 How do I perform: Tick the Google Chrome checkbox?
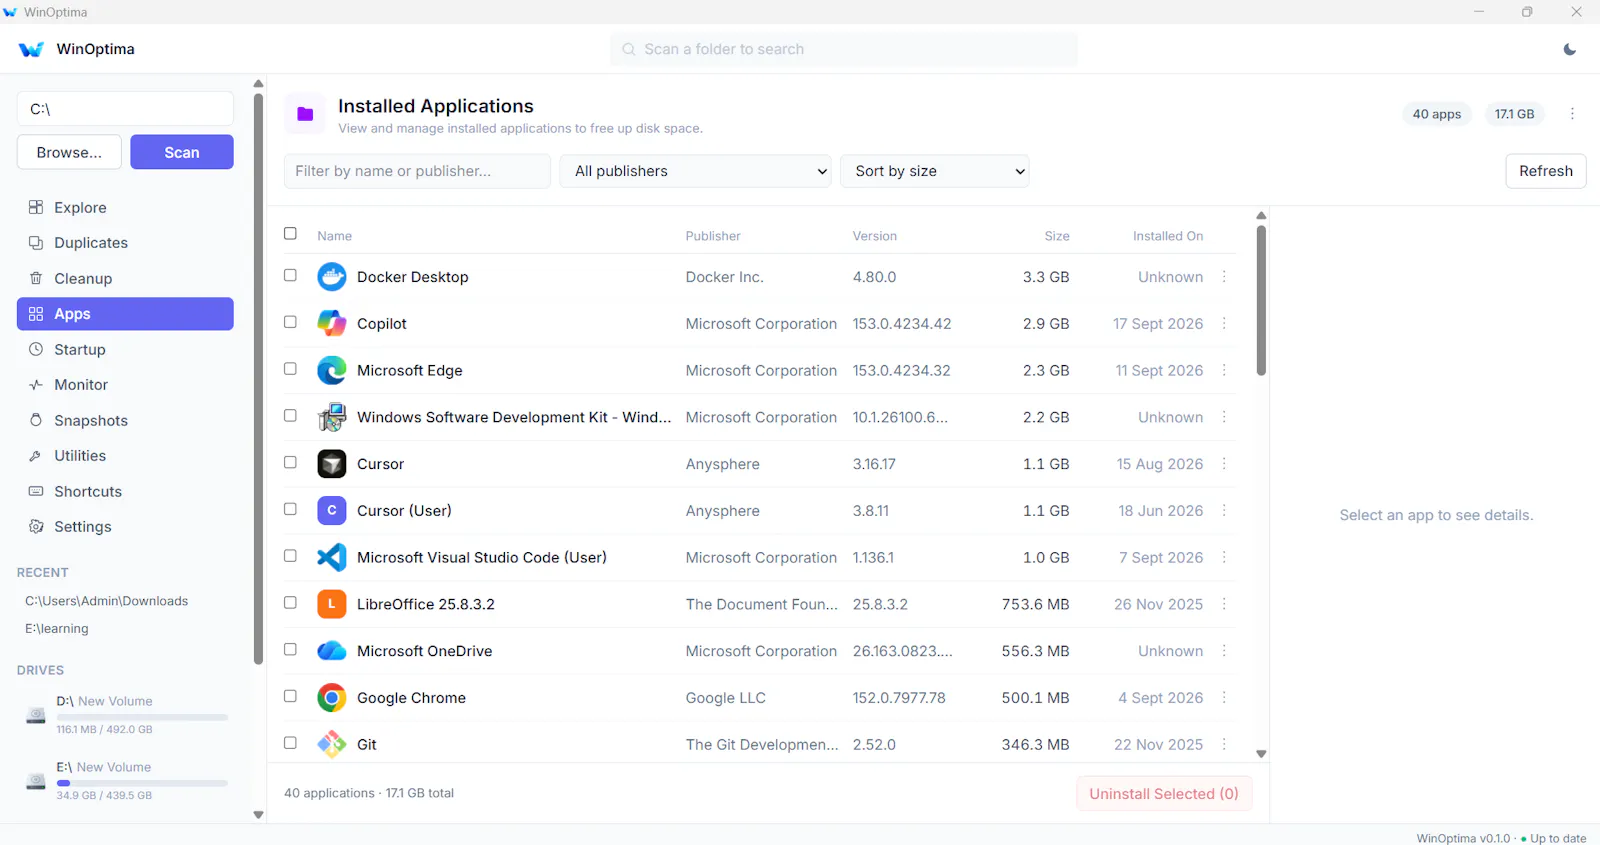point(290,696)
